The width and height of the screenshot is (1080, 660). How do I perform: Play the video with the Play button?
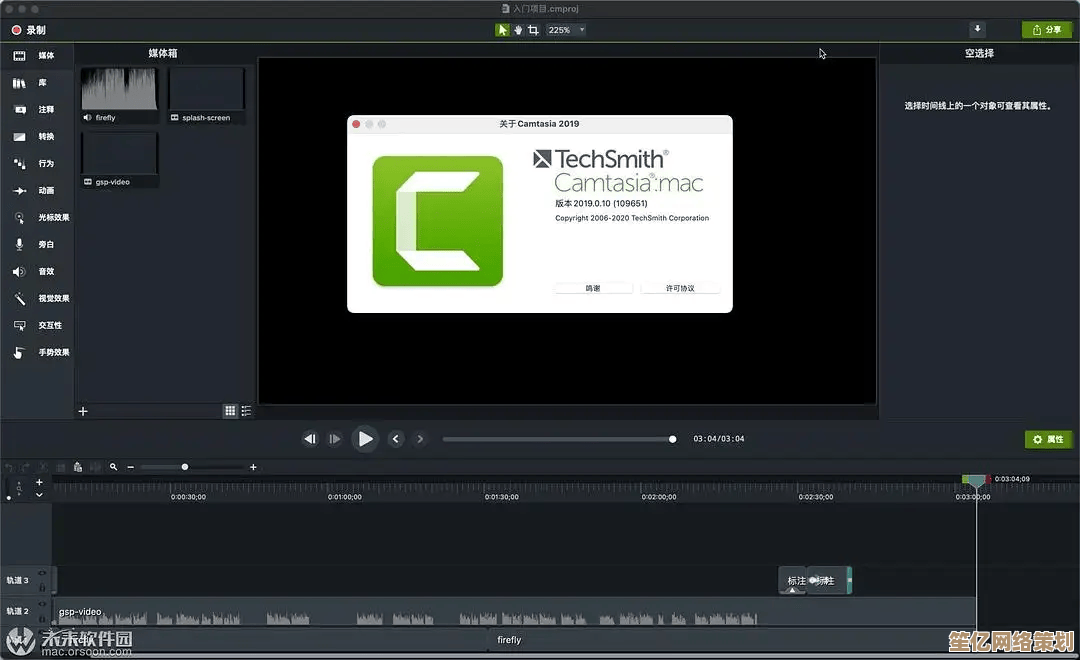click(x=364, y=439)
